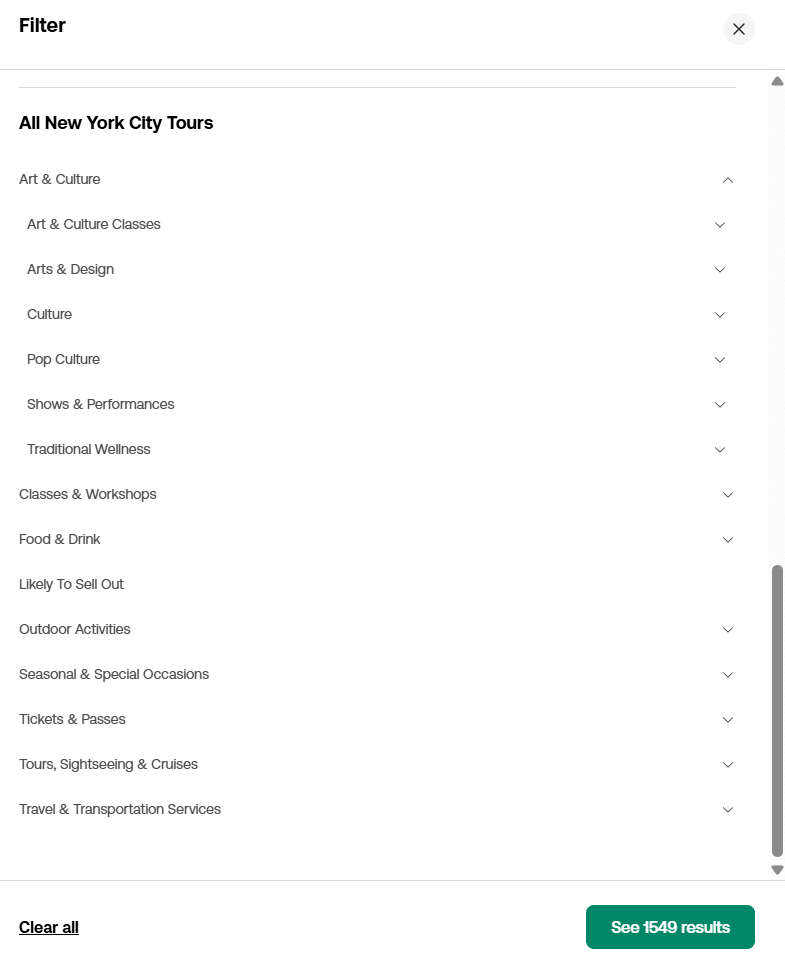Expand Shows & Performances chevron arrow
The image size is (785, 958).
(720, 404)
